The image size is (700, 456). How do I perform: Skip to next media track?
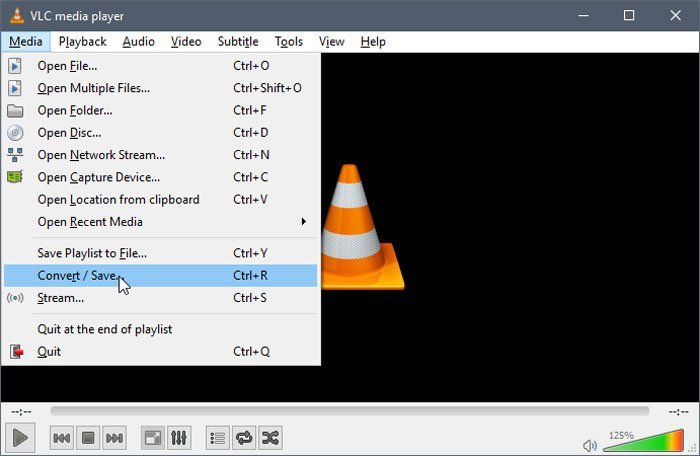point(114,438)
